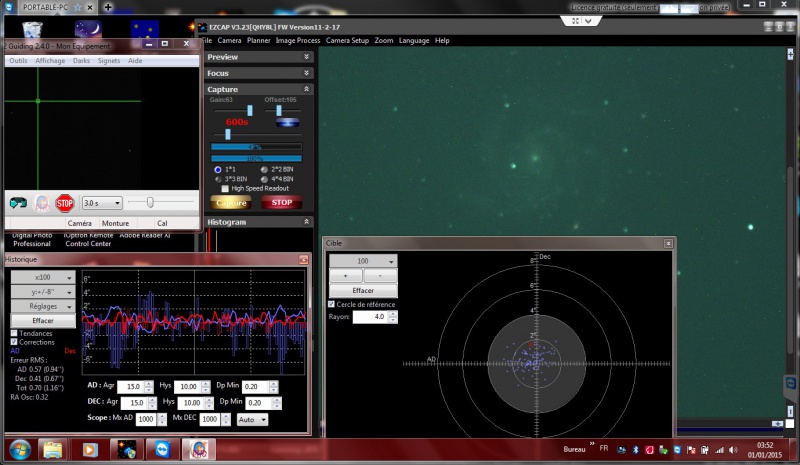Screen dimensions: 800x465
Task: Click the safely remove hardware tray icon
Action: [663, 450]
